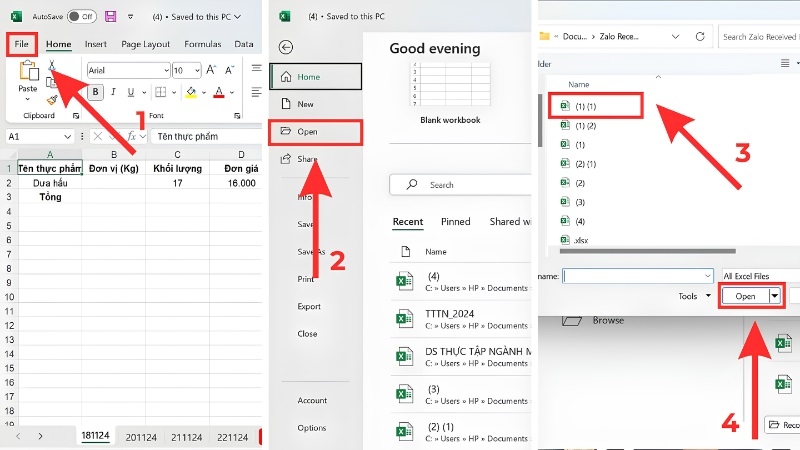Viewport: 800px width, 450px height.
Task: Click the dialog Refresh icon
Action: (x=700, y=36)
